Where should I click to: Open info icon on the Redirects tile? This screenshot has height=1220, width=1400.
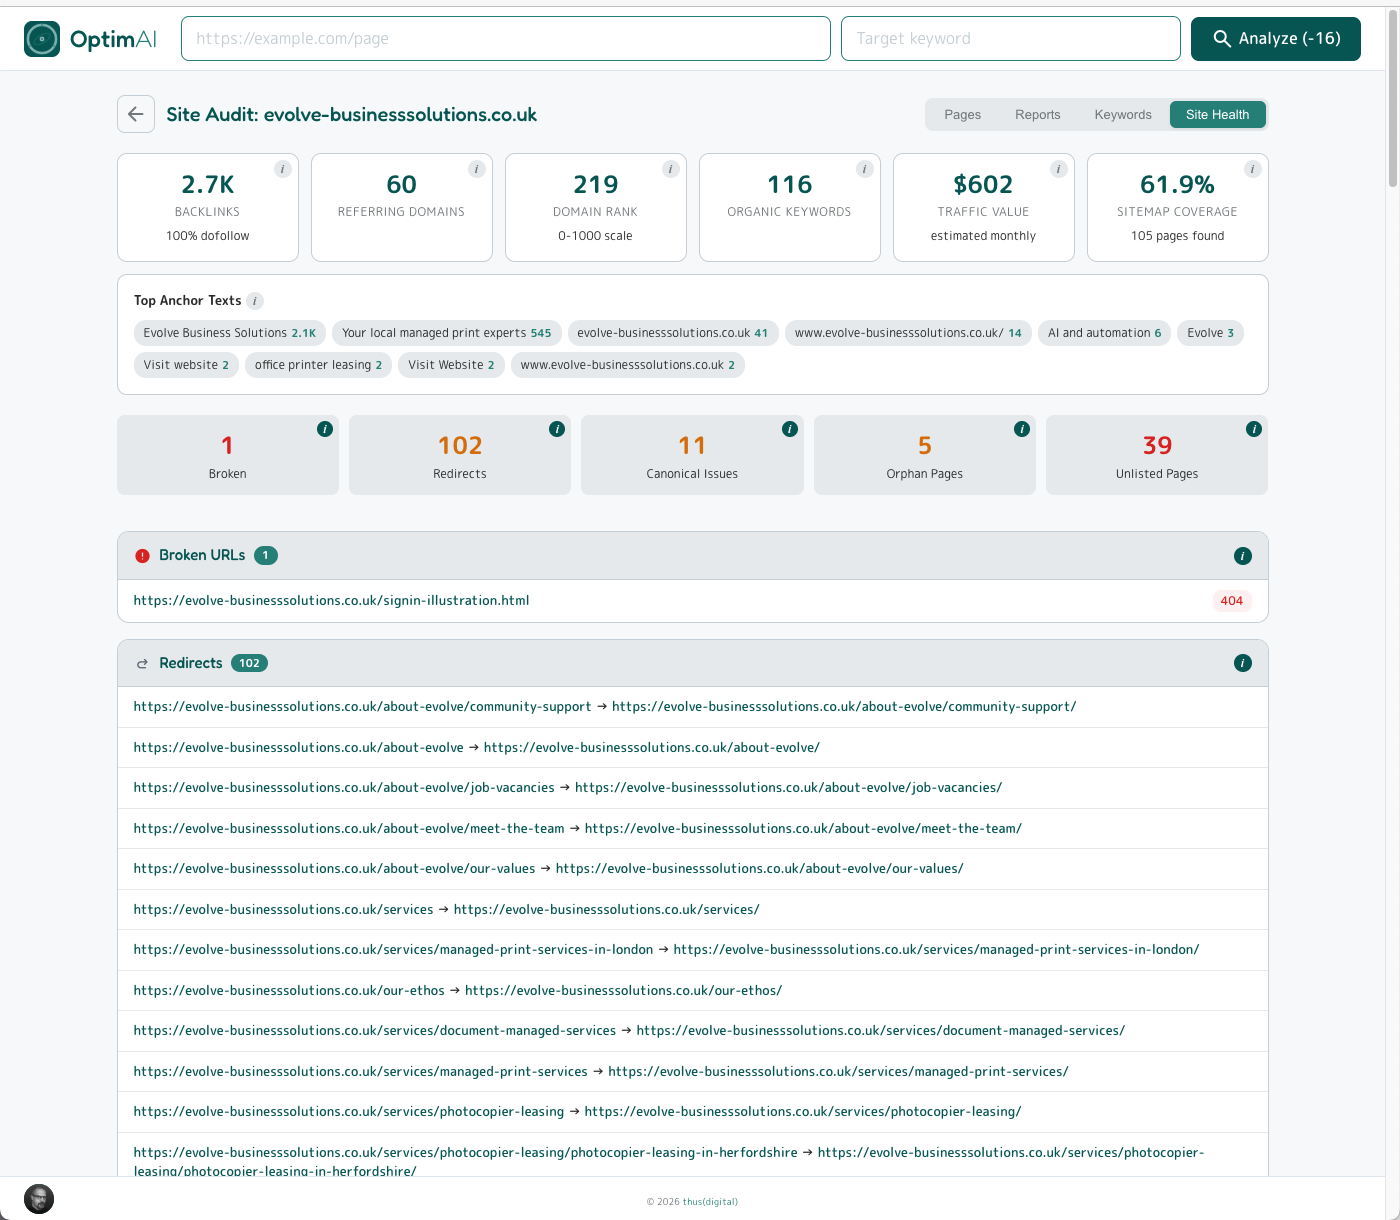(x=557, y=429)
